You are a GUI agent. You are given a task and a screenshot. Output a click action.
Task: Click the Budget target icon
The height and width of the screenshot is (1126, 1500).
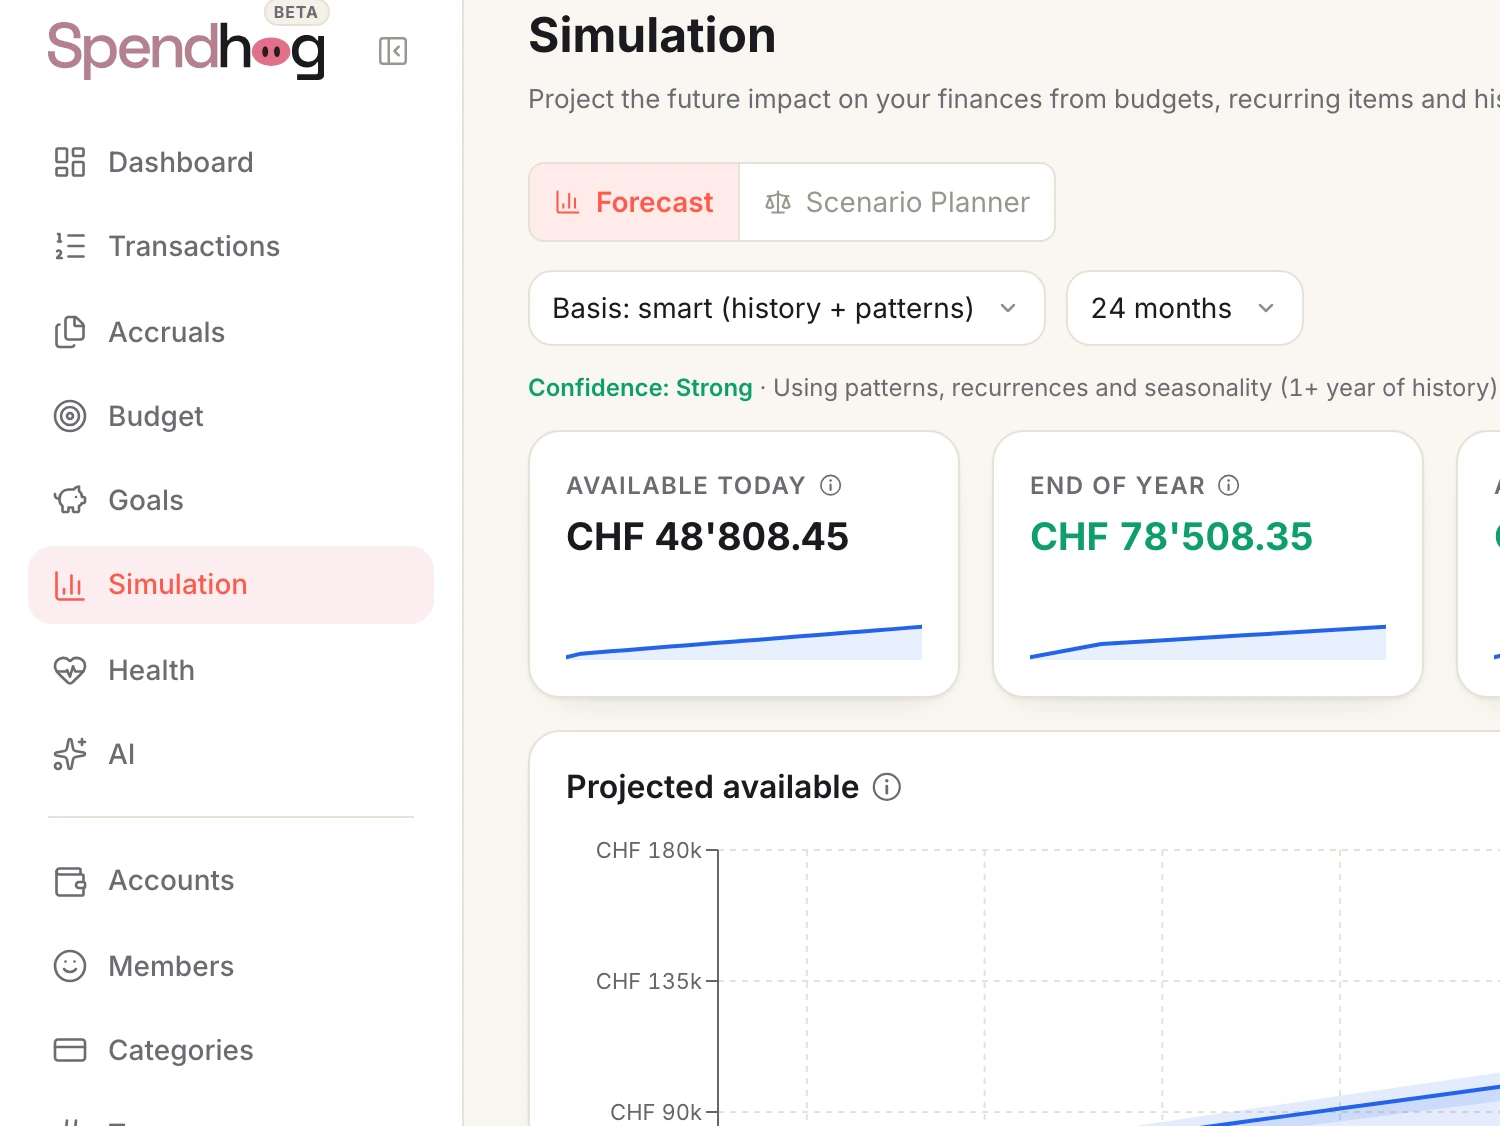pos(70,416)
